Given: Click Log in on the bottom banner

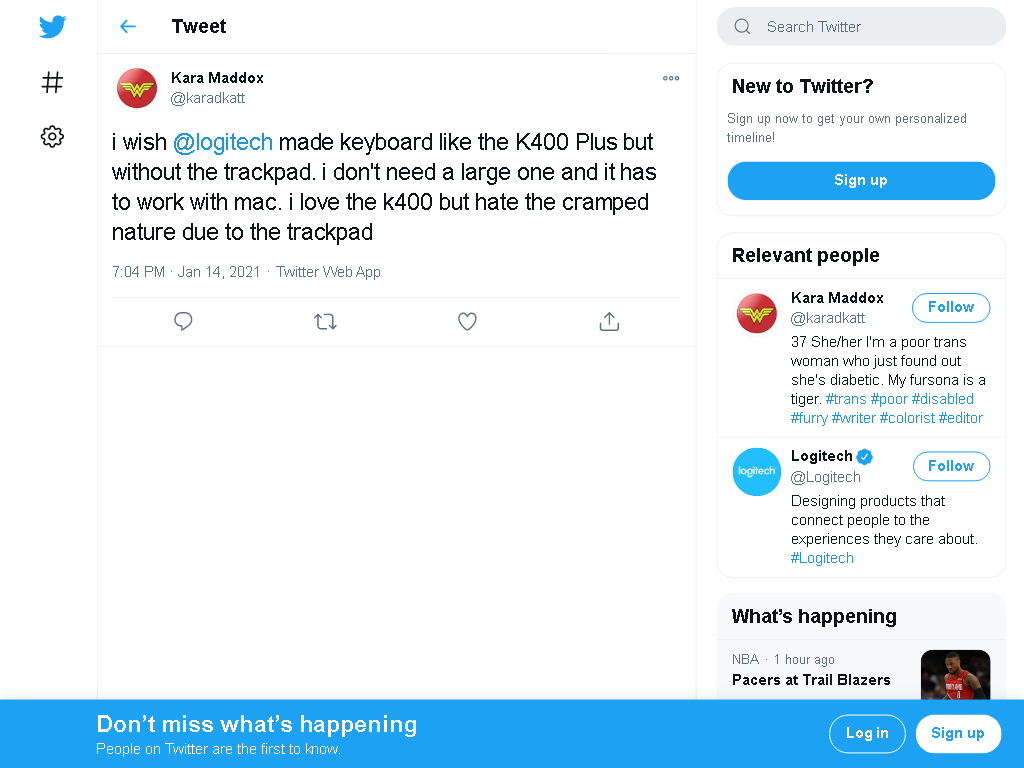Looking at the screenshot, I should pyautogui.click(x=867, y=733).
